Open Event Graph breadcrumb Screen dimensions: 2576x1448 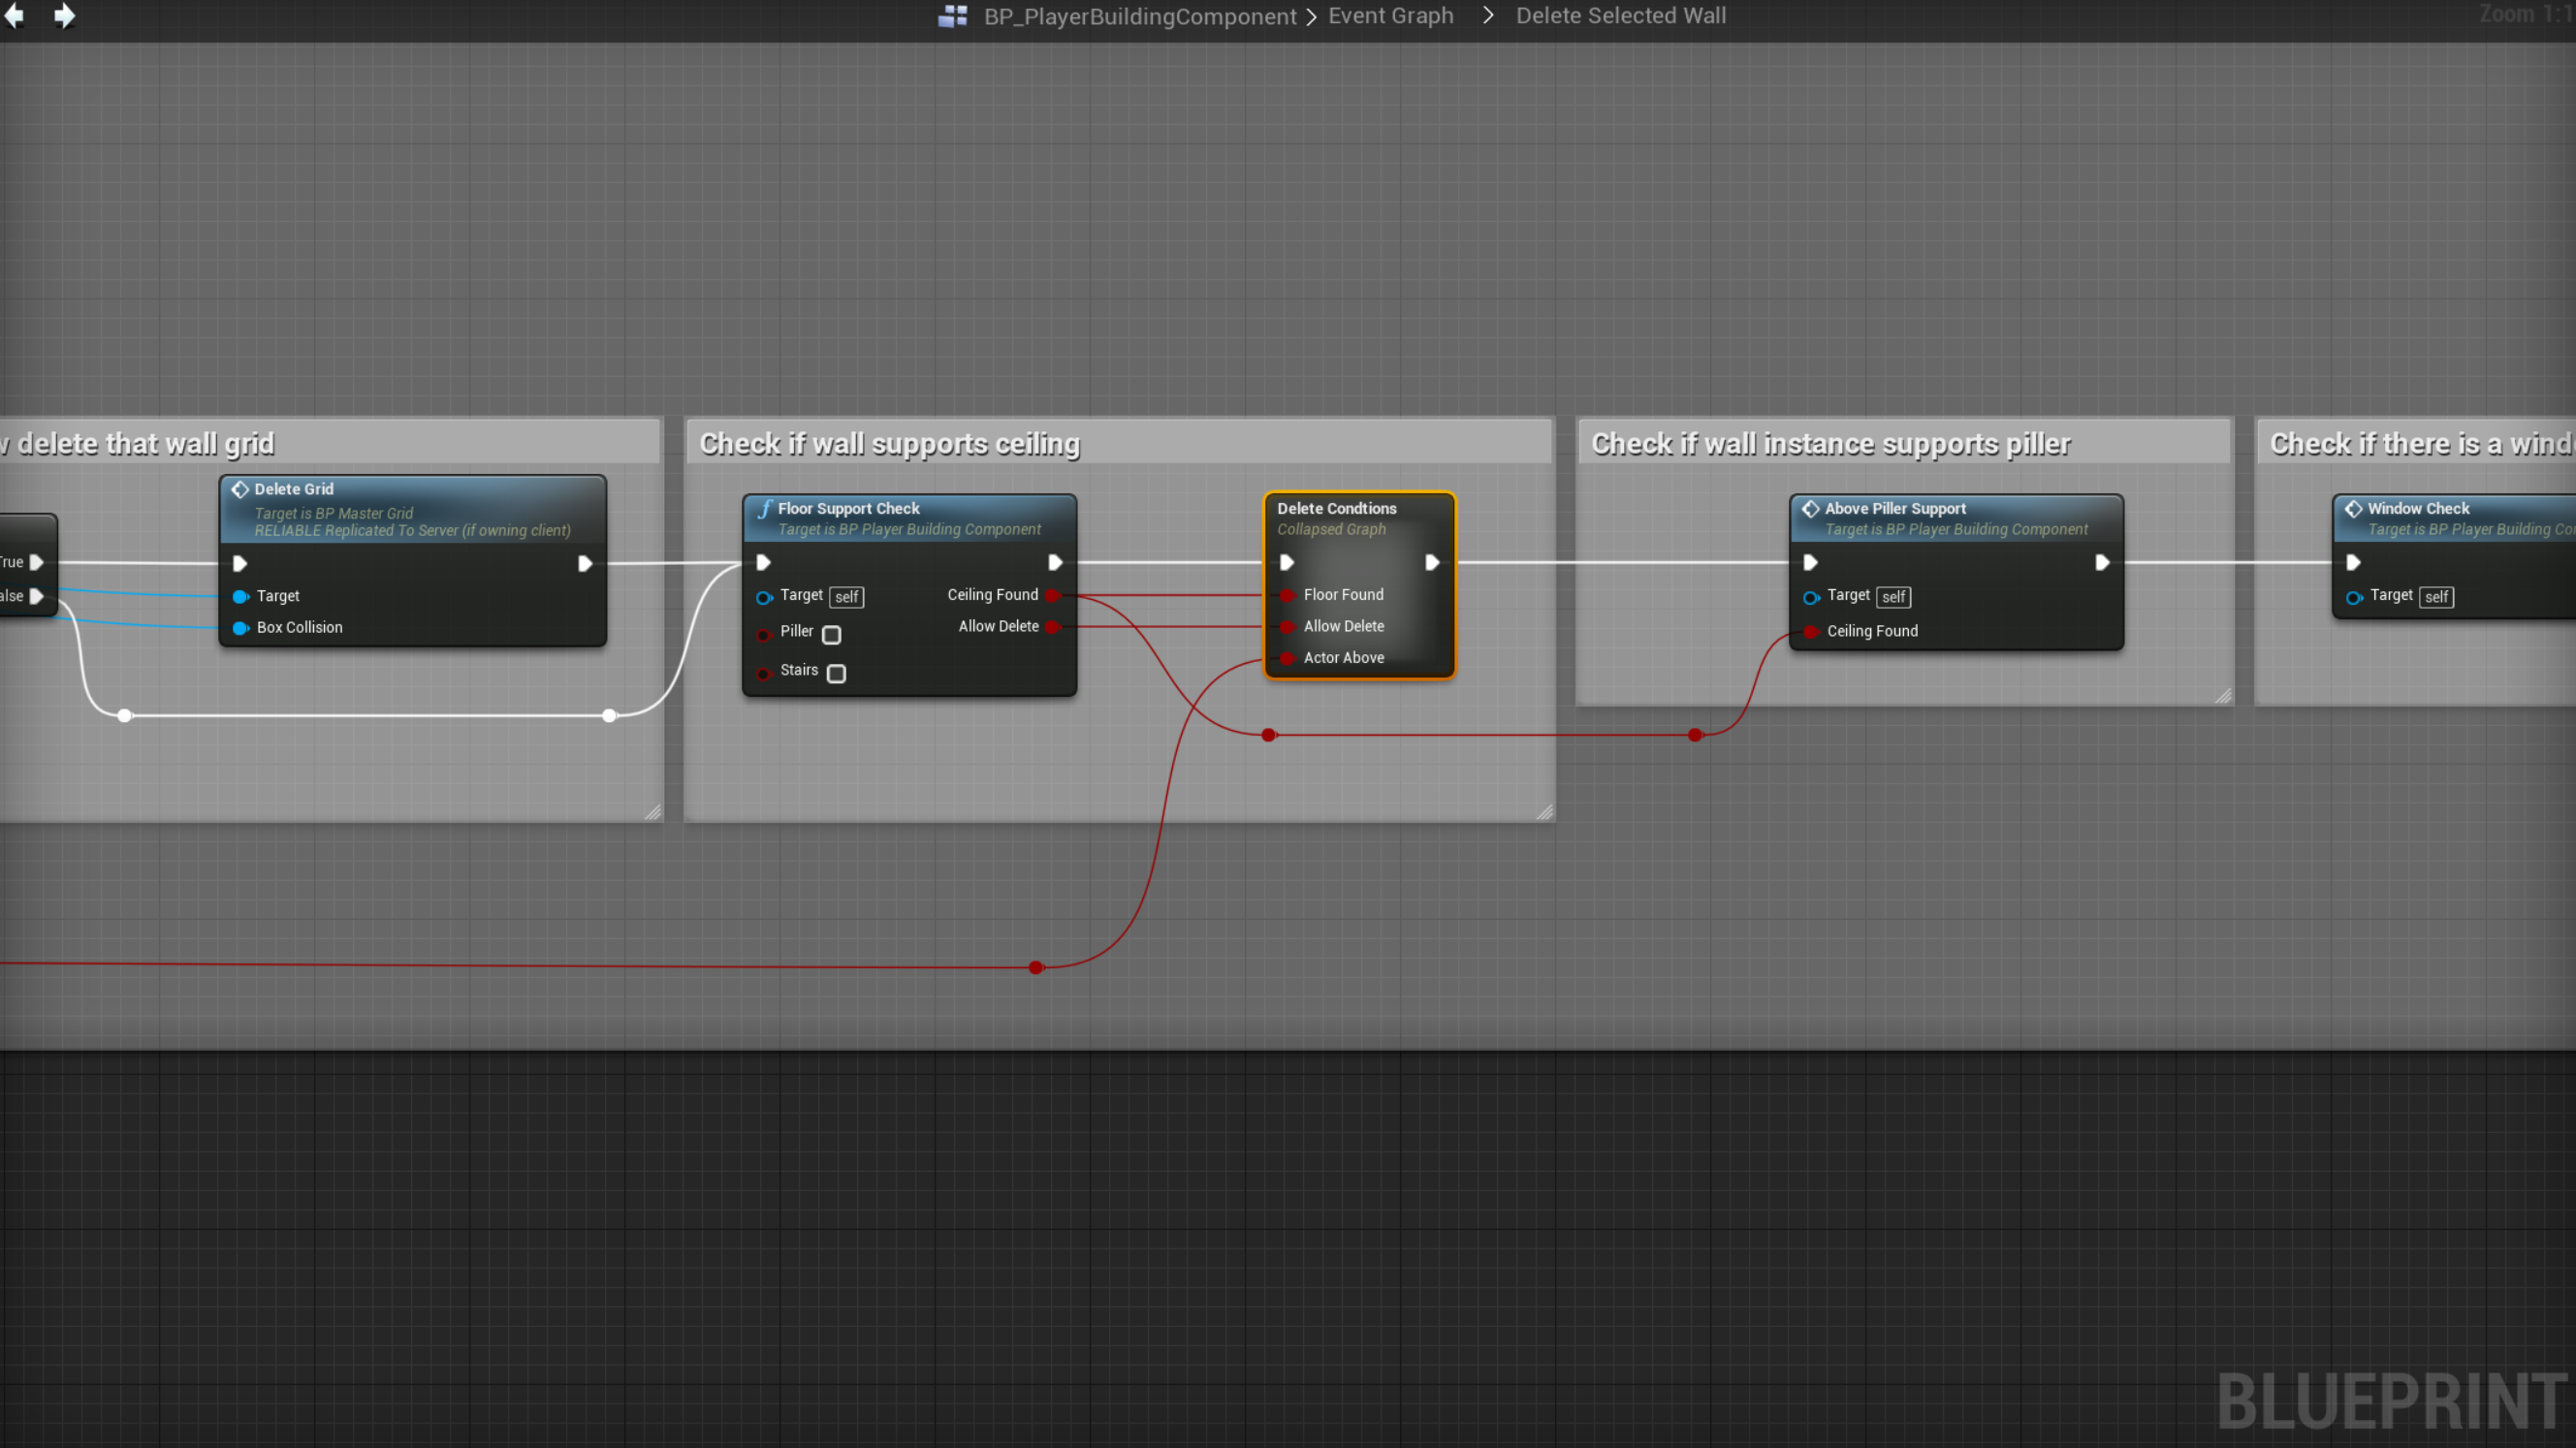tap(1390, 16)
